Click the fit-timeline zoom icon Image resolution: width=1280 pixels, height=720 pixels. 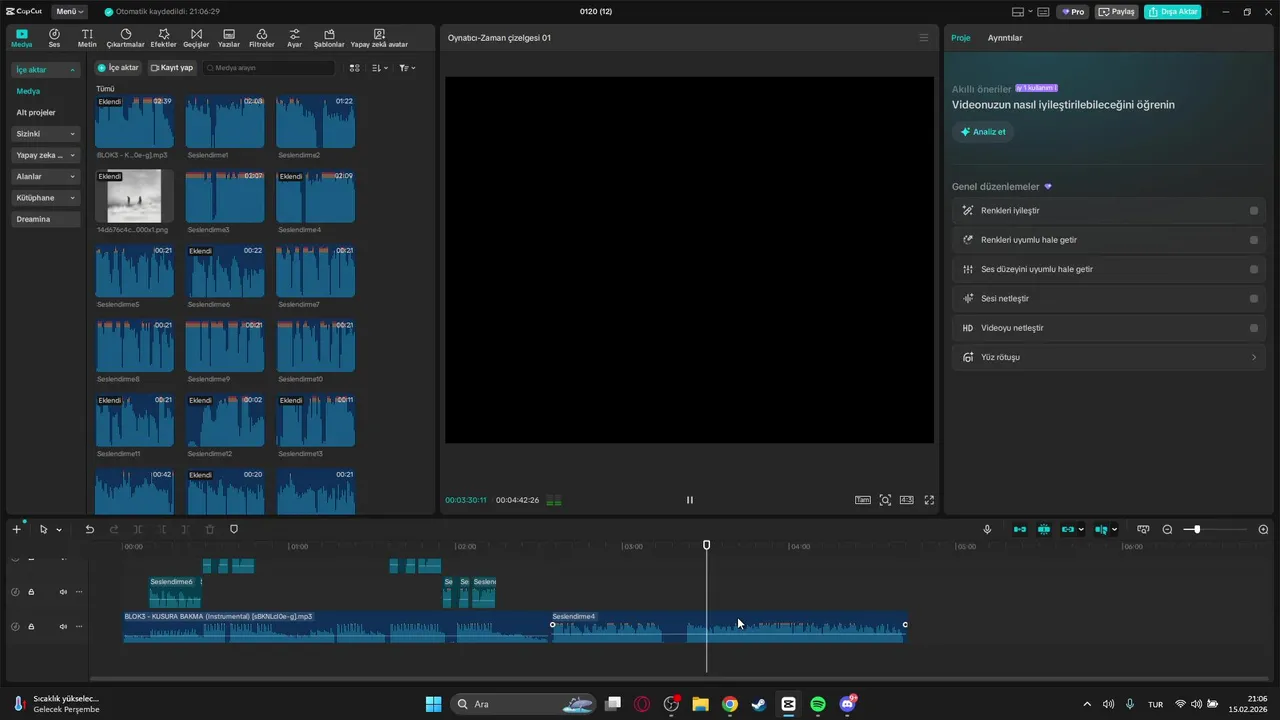point(1143,529)
